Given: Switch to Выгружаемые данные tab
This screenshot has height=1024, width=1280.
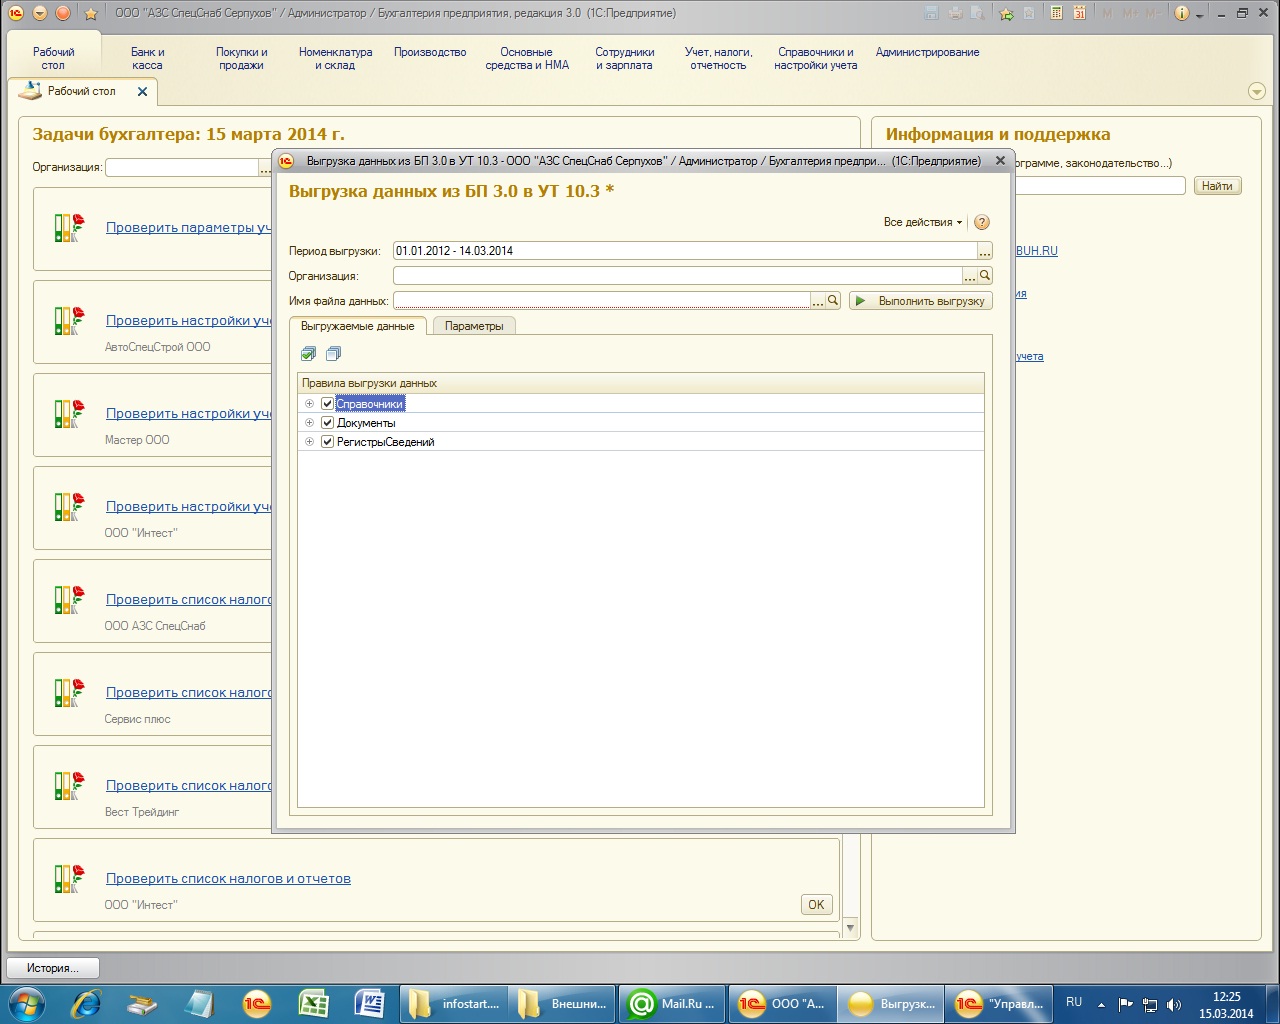Looking at the screenshot, I should pos(357,326).
